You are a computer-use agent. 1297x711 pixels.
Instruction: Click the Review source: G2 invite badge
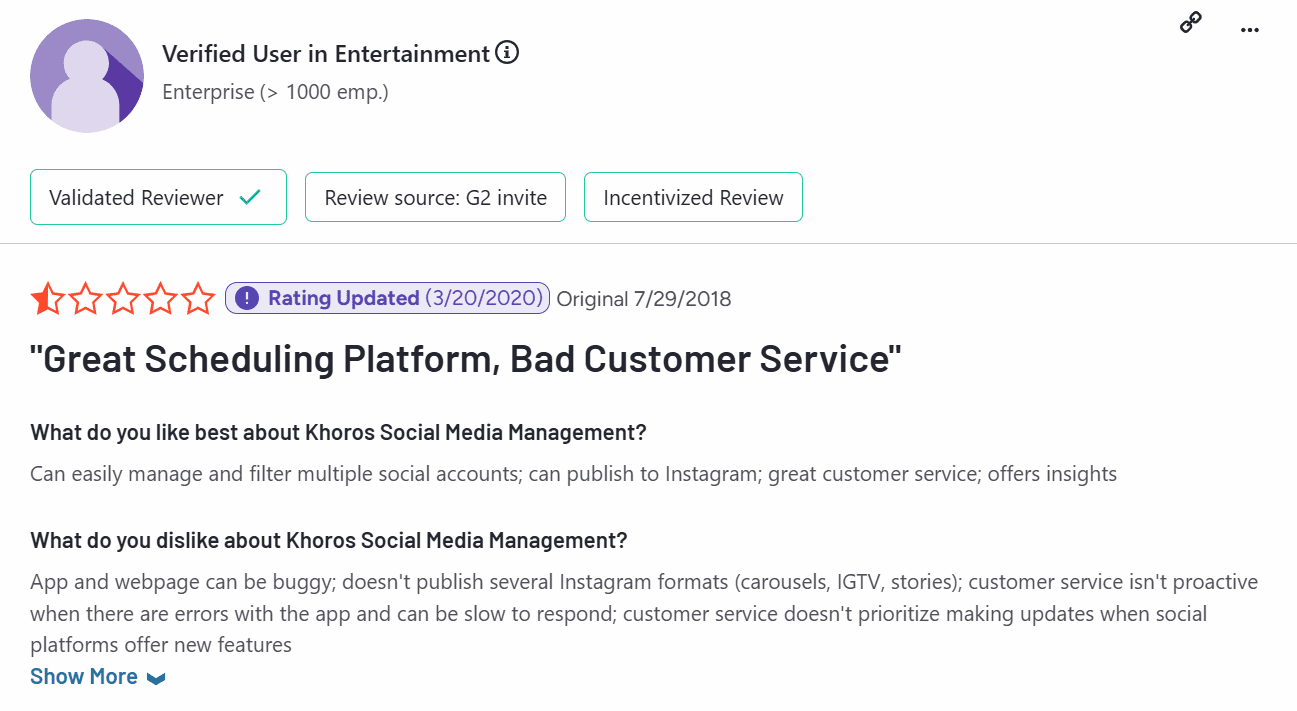pos(435,196)
